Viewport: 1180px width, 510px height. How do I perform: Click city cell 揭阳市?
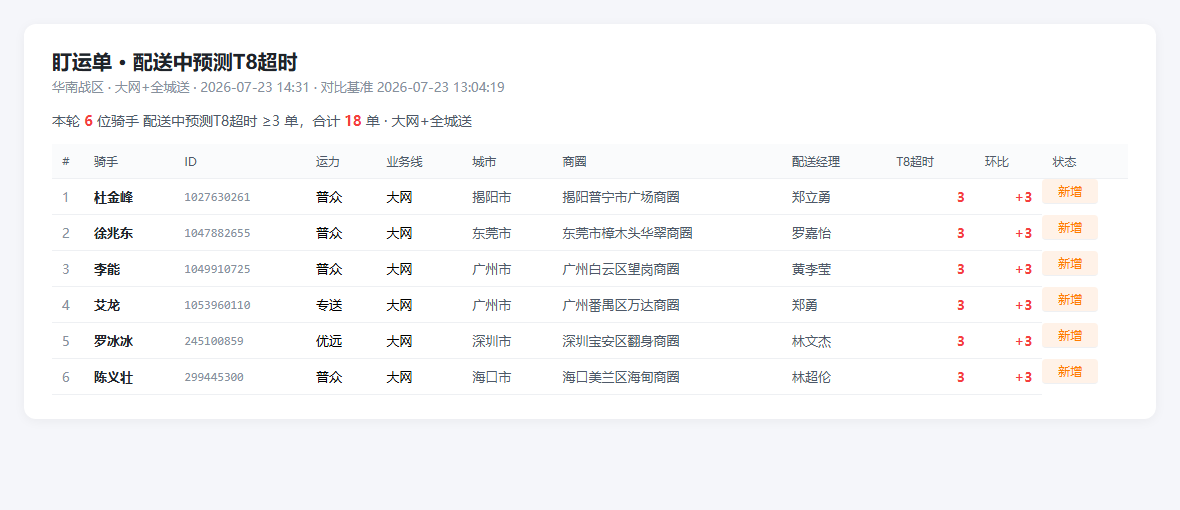(x=491, y=198)
